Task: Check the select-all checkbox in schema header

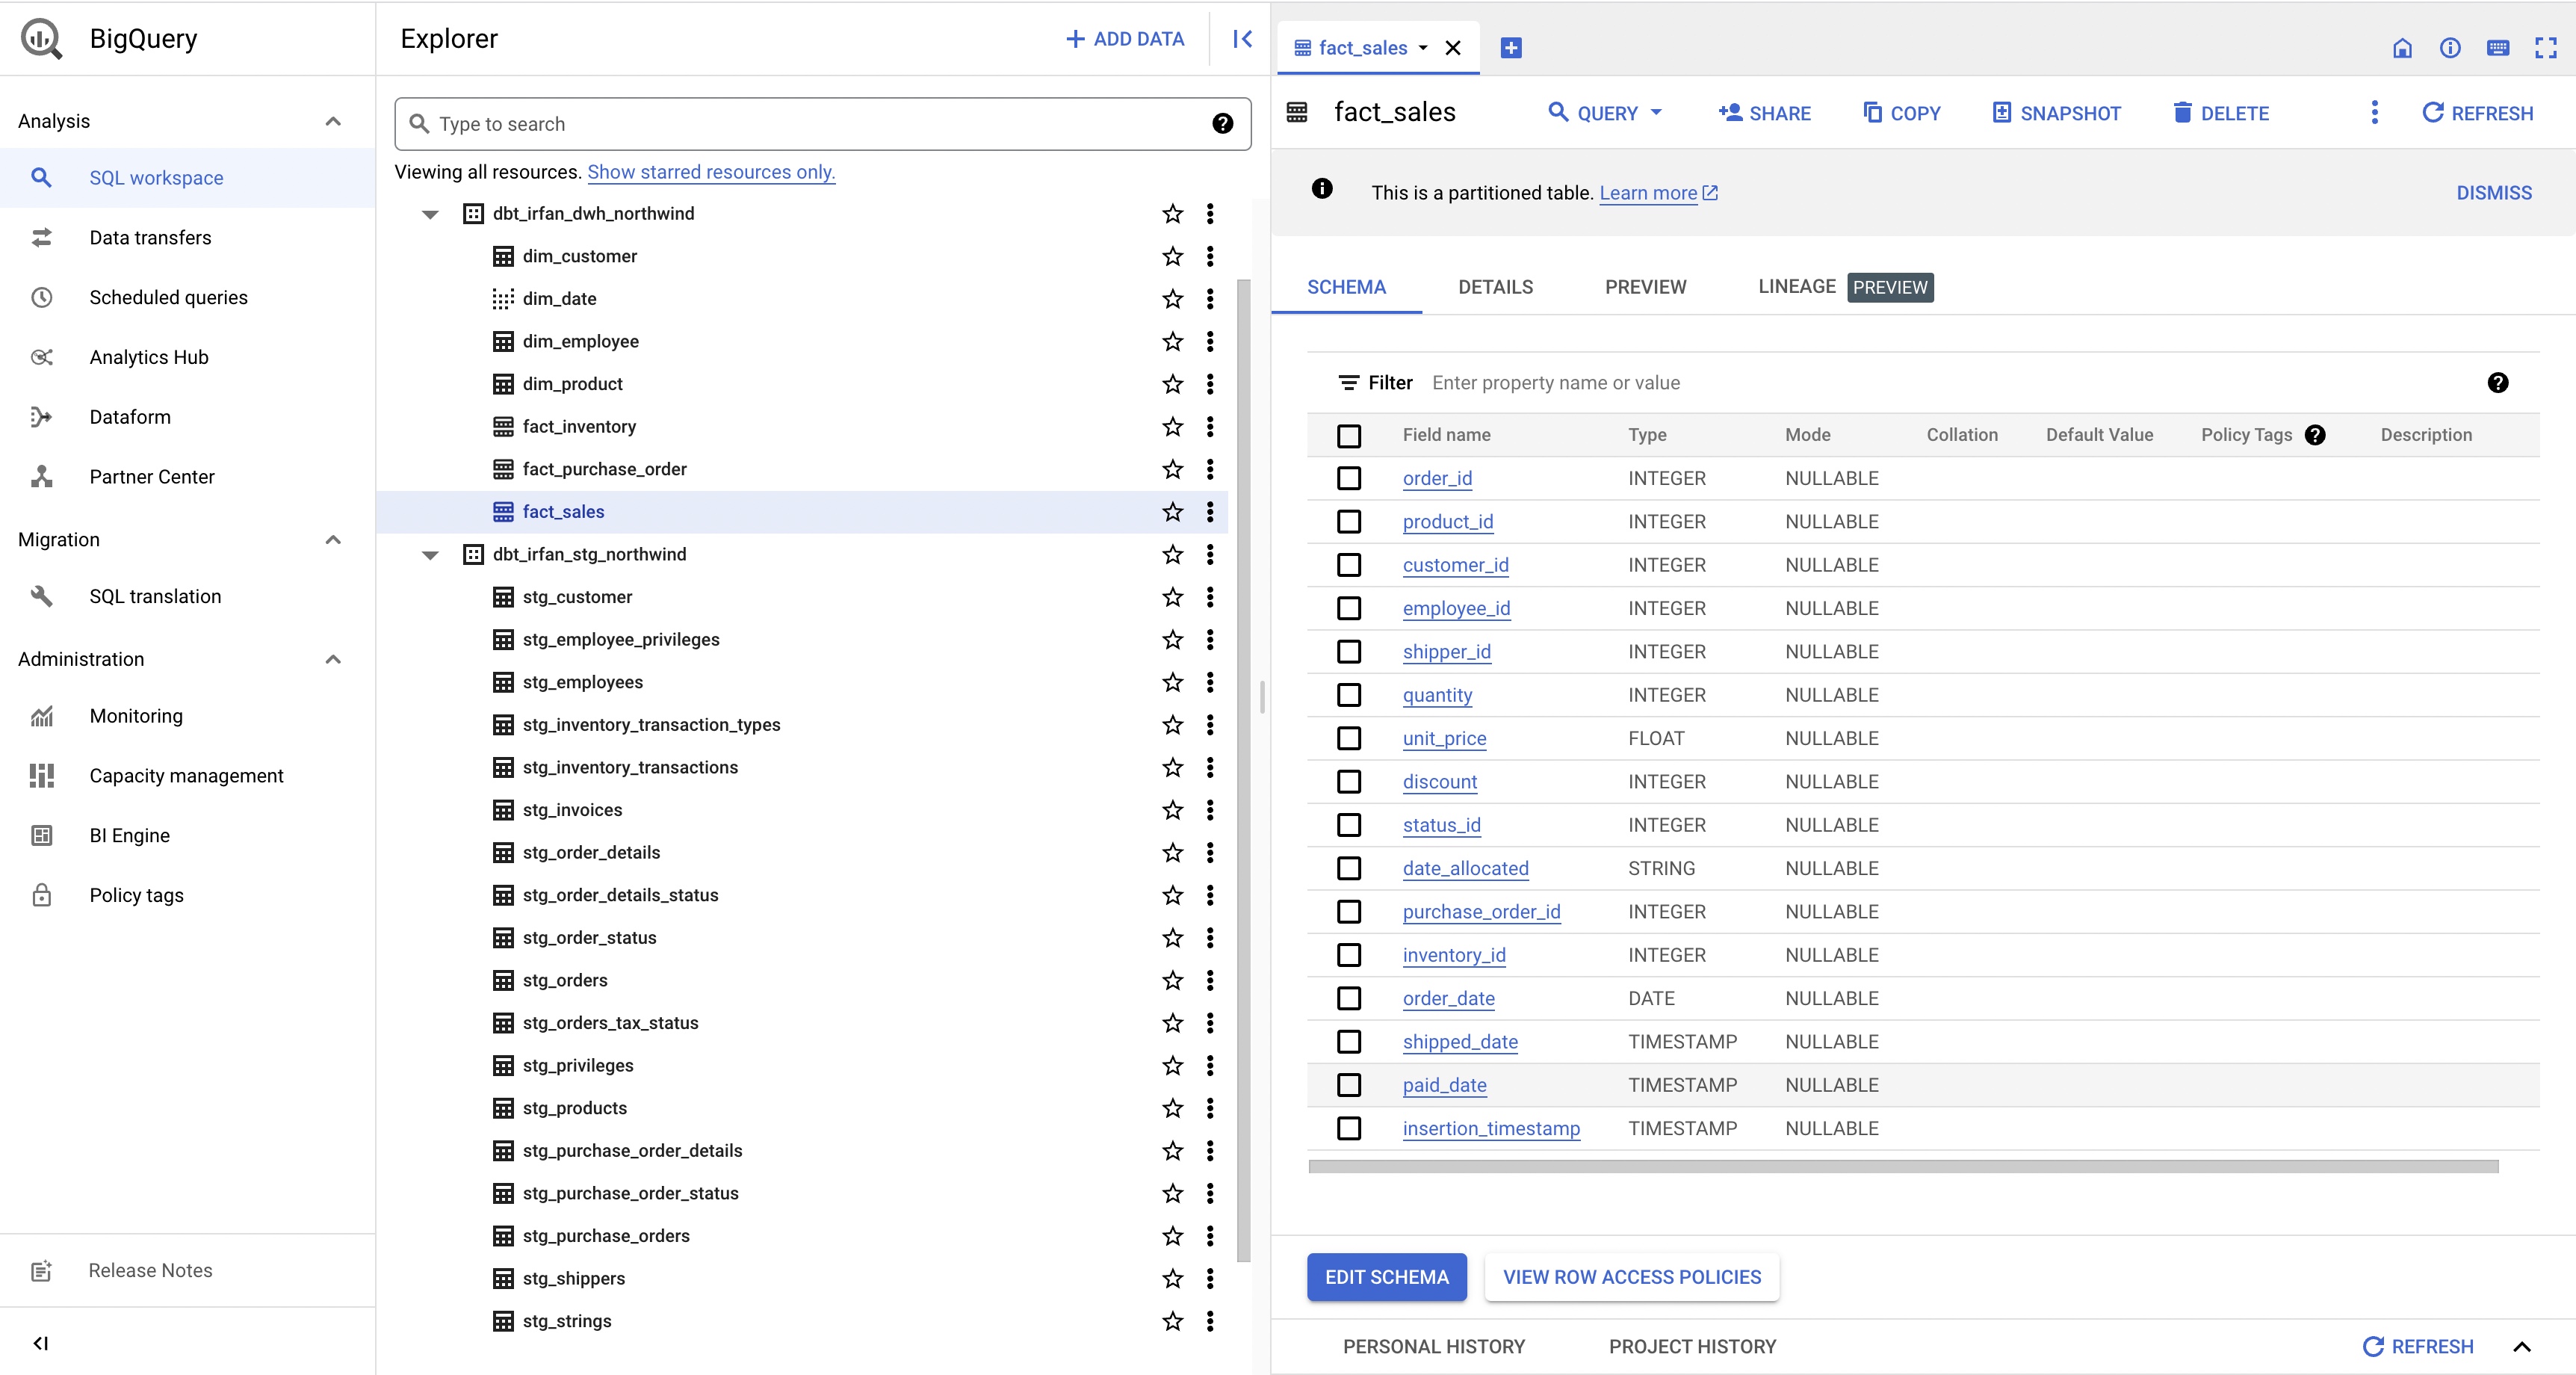Action: 1349,436
